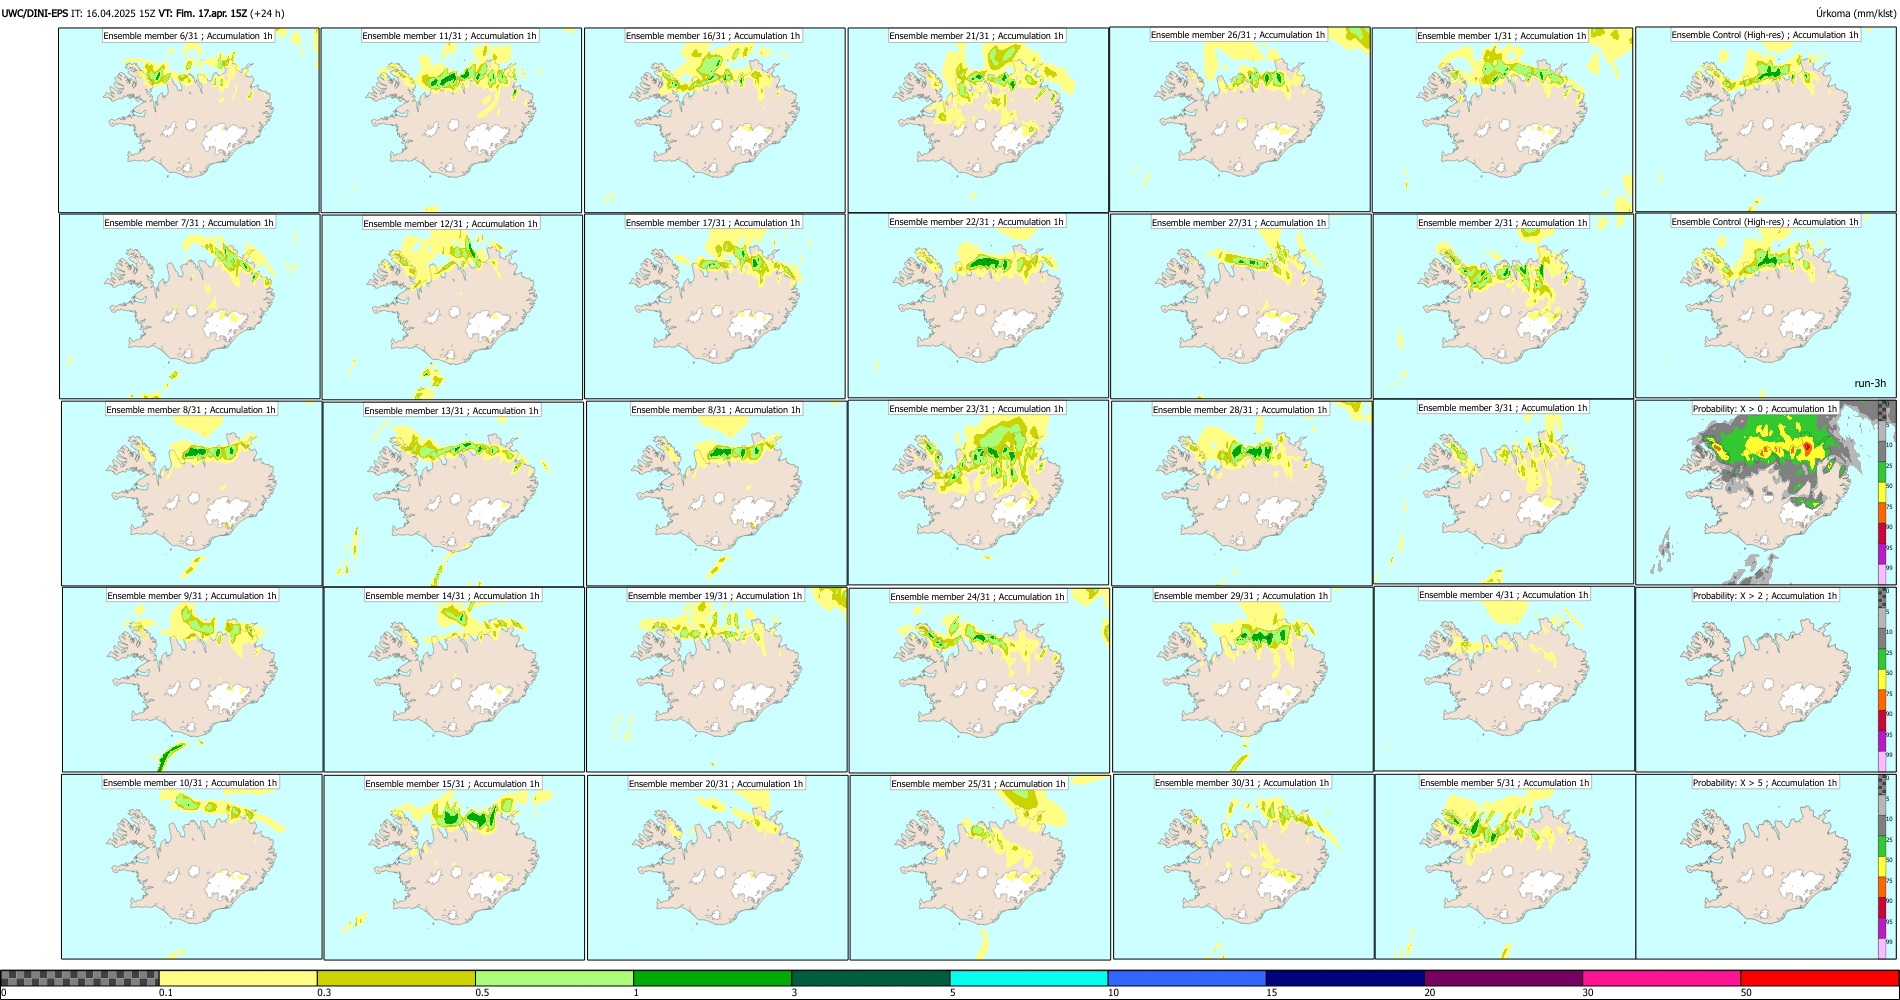Click the purple 20–30 legend swatch

[1503, 978]
